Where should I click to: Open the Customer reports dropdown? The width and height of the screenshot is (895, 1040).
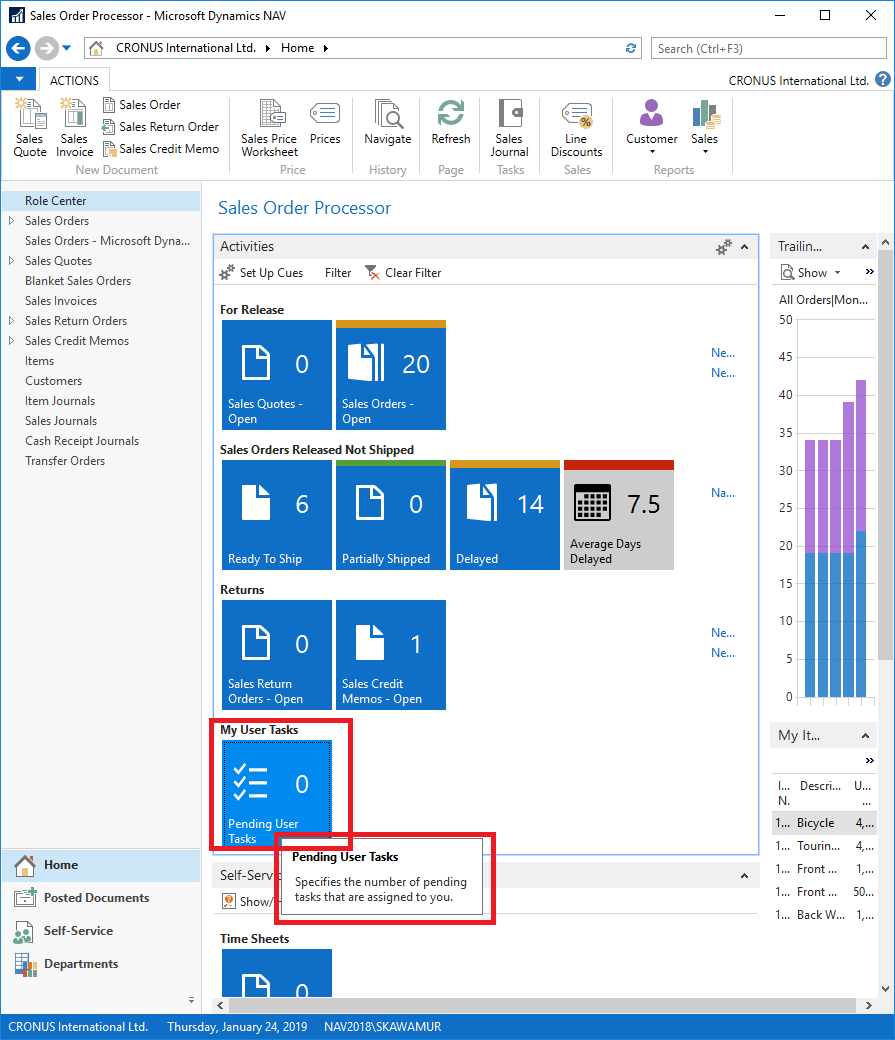click(x=652, y=127)
